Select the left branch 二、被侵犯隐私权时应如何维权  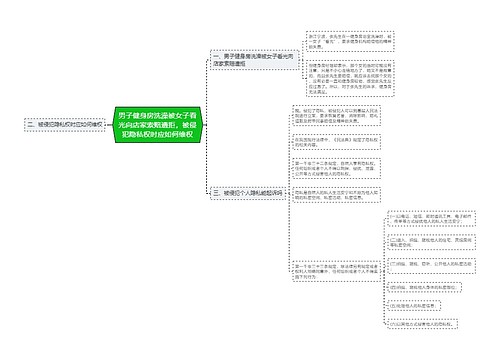pyautogui.click(x=65, y=125)
